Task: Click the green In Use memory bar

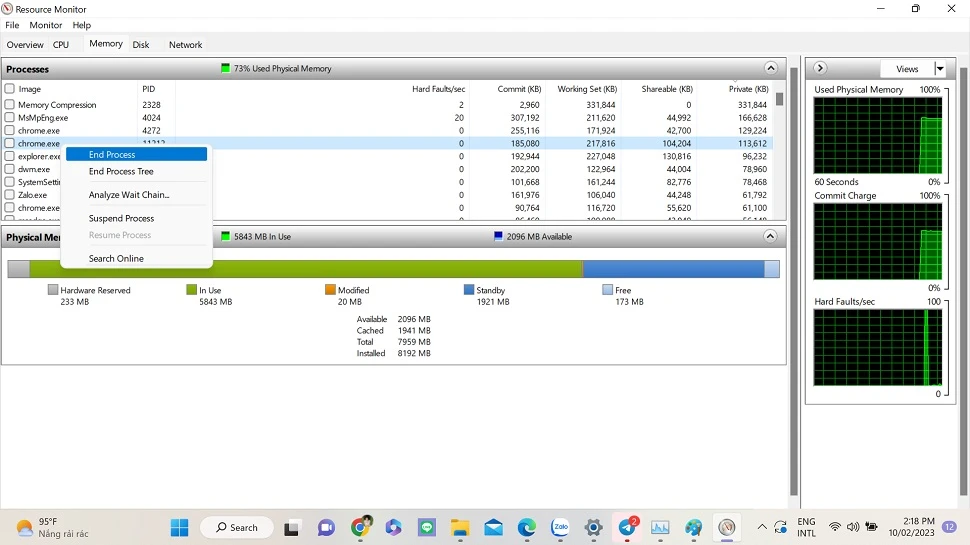Action: pos(305,269)
